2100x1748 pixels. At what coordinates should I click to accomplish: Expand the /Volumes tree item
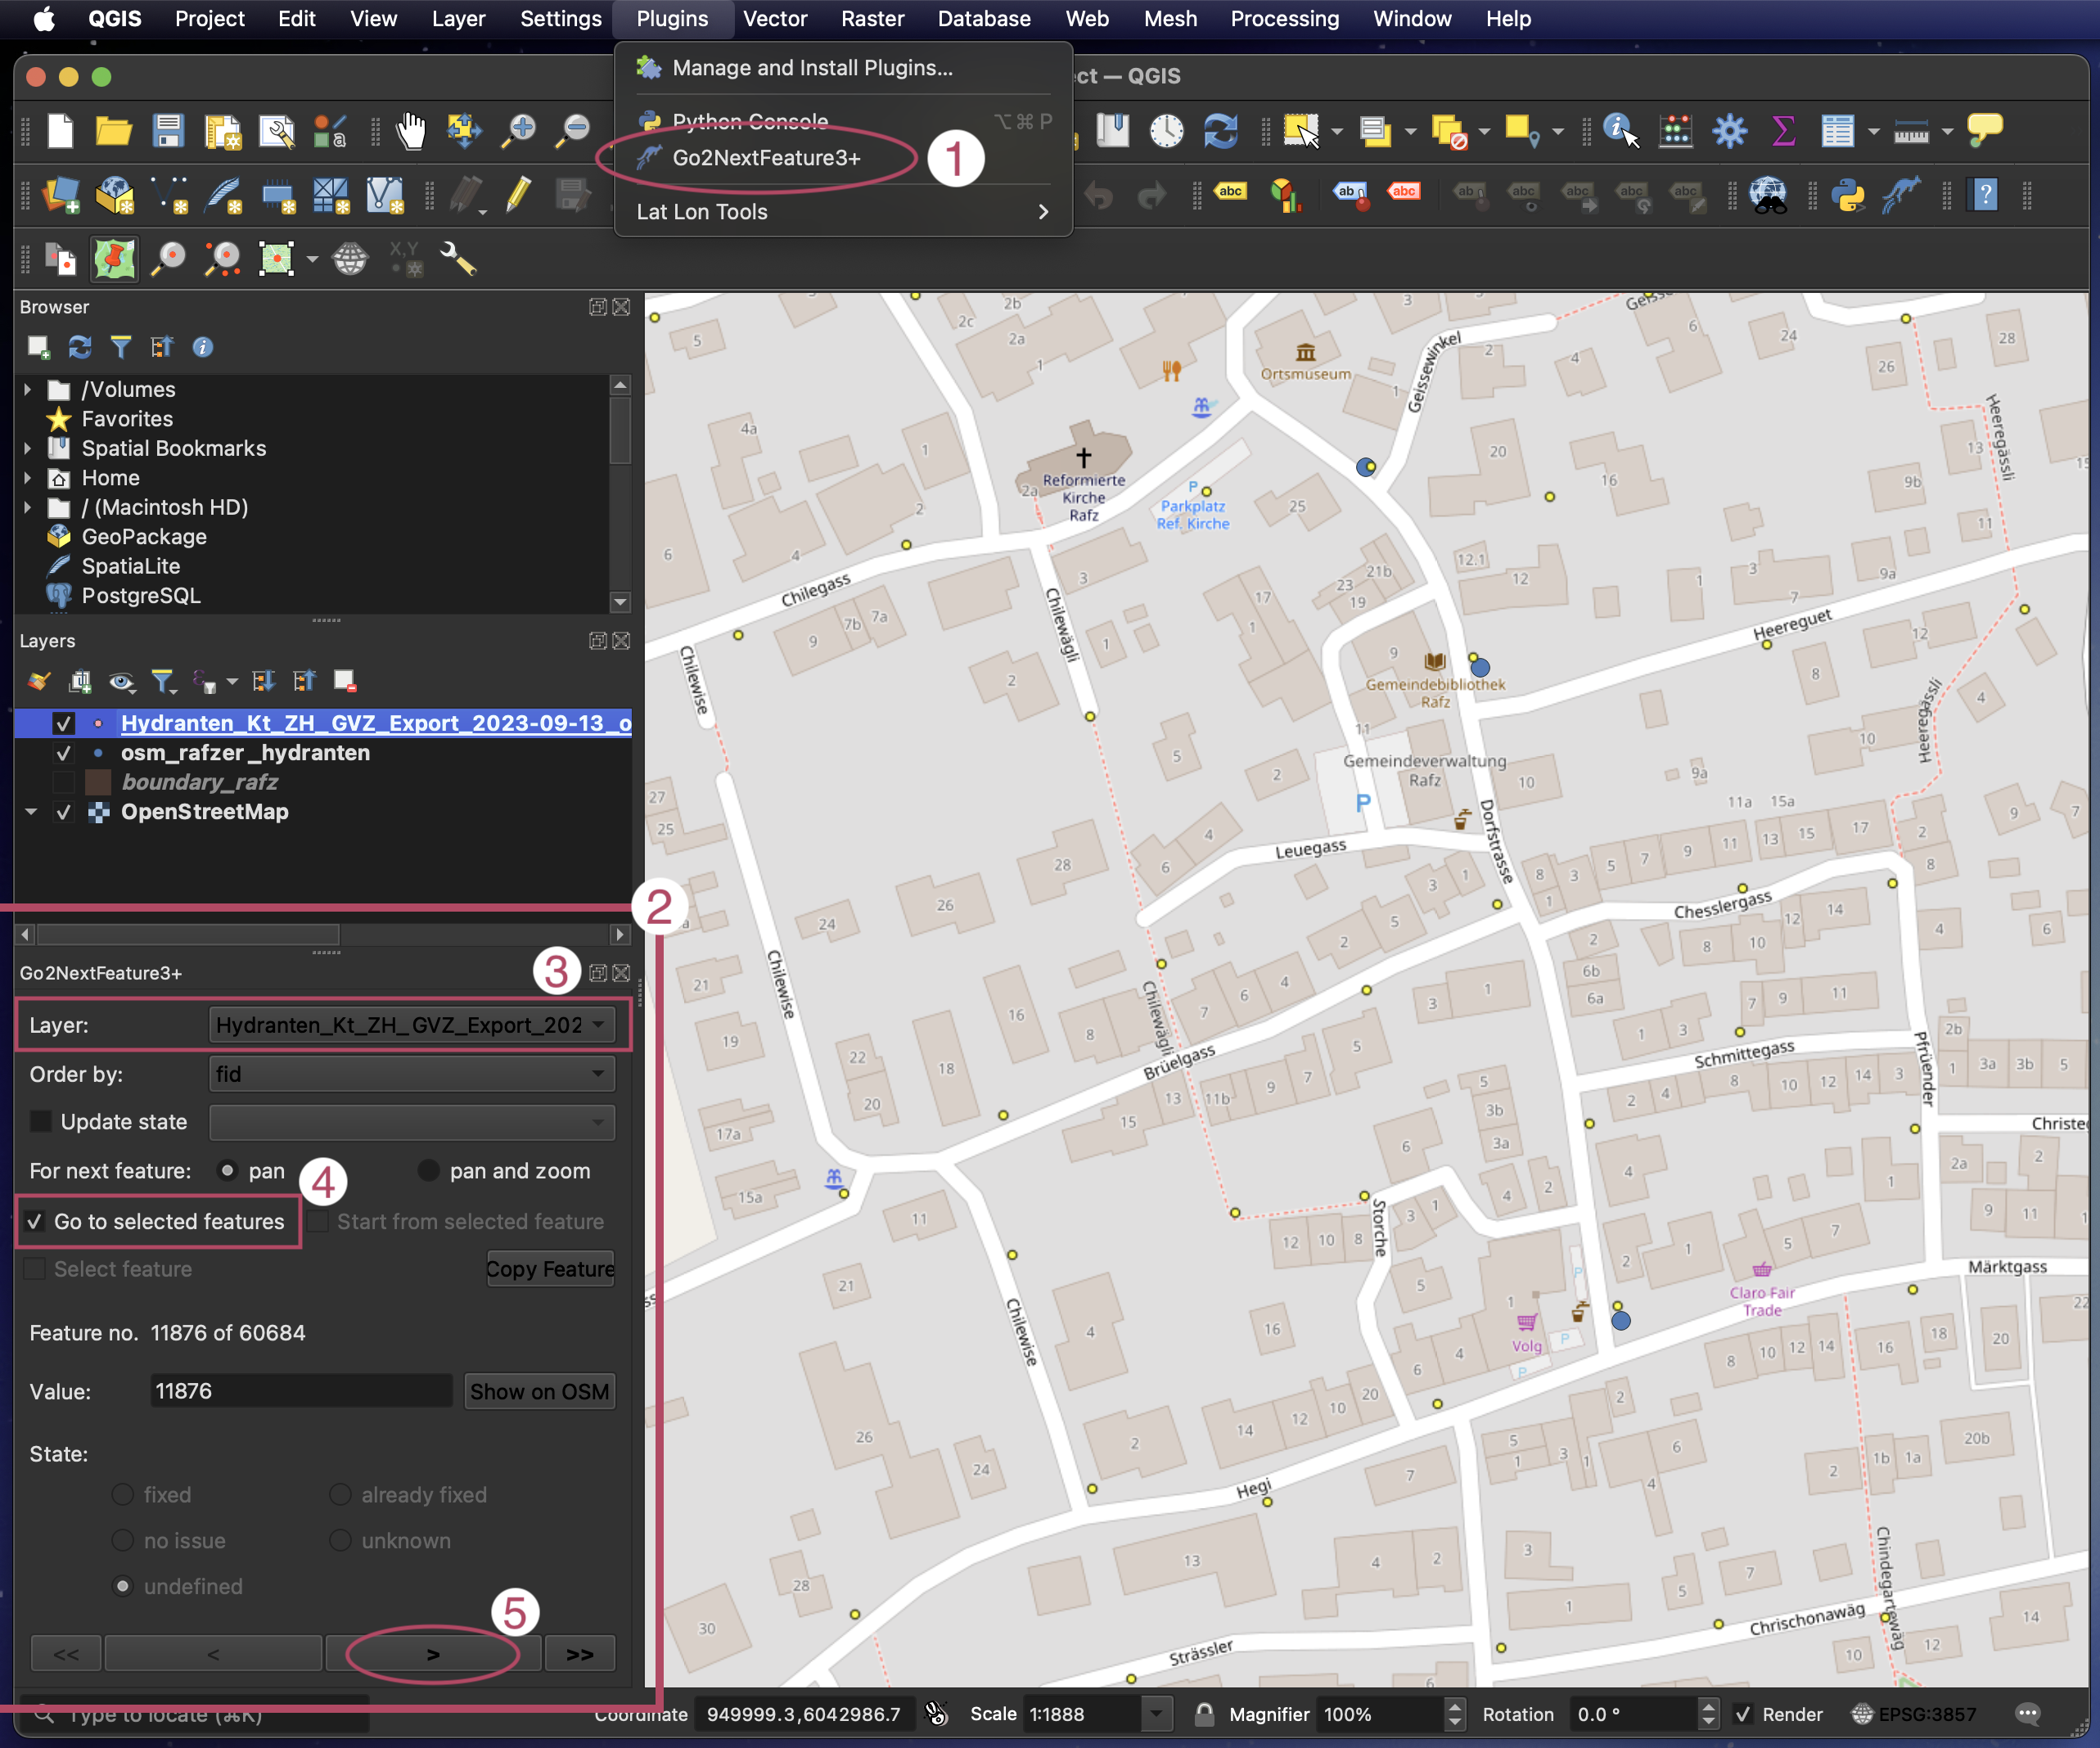tap(28, 389)
